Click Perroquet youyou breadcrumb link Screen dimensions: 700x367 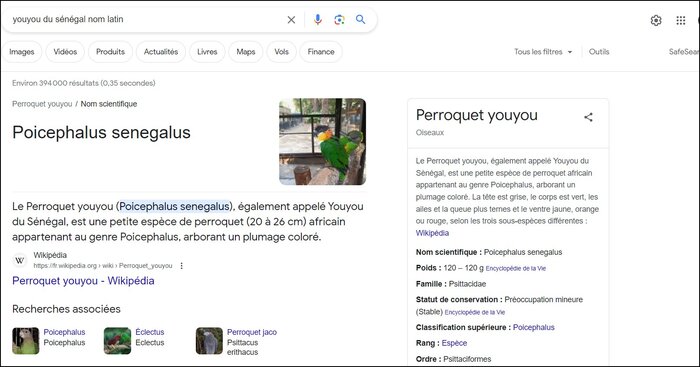pos(42,104)
